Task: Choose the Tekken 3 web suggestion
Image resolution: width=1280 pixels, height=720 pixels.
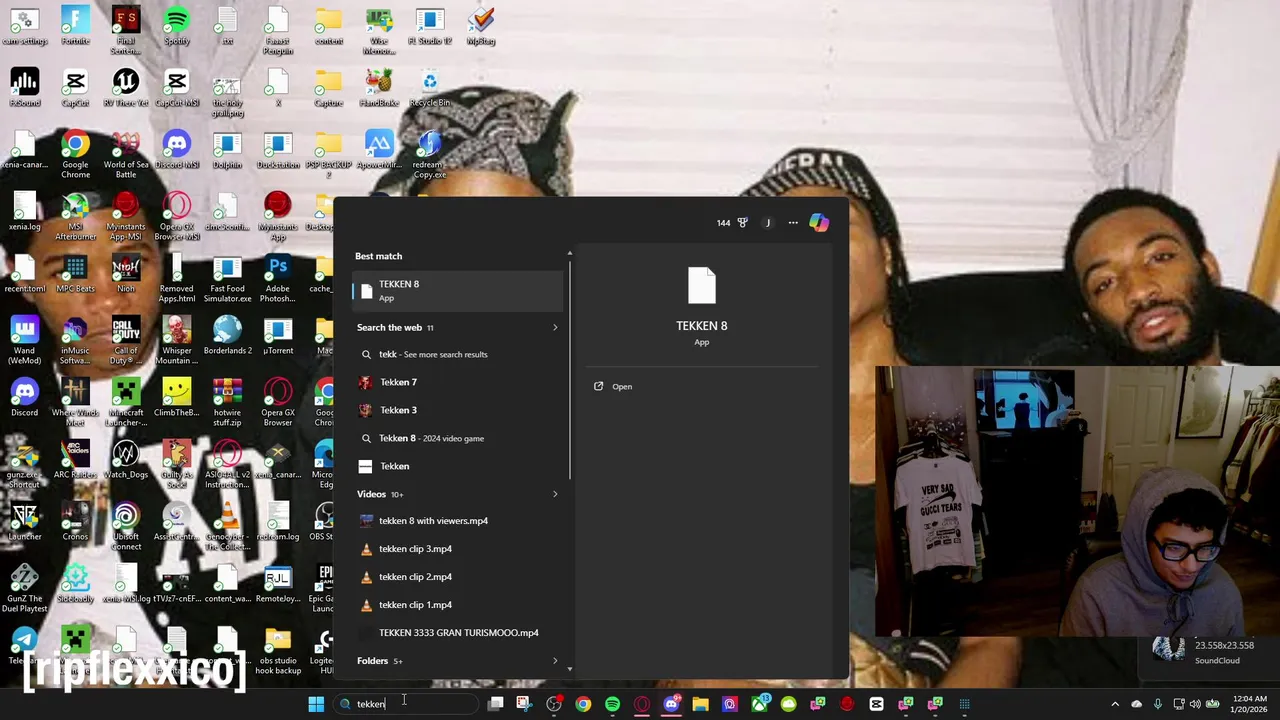Action: (x=457, y=410)
